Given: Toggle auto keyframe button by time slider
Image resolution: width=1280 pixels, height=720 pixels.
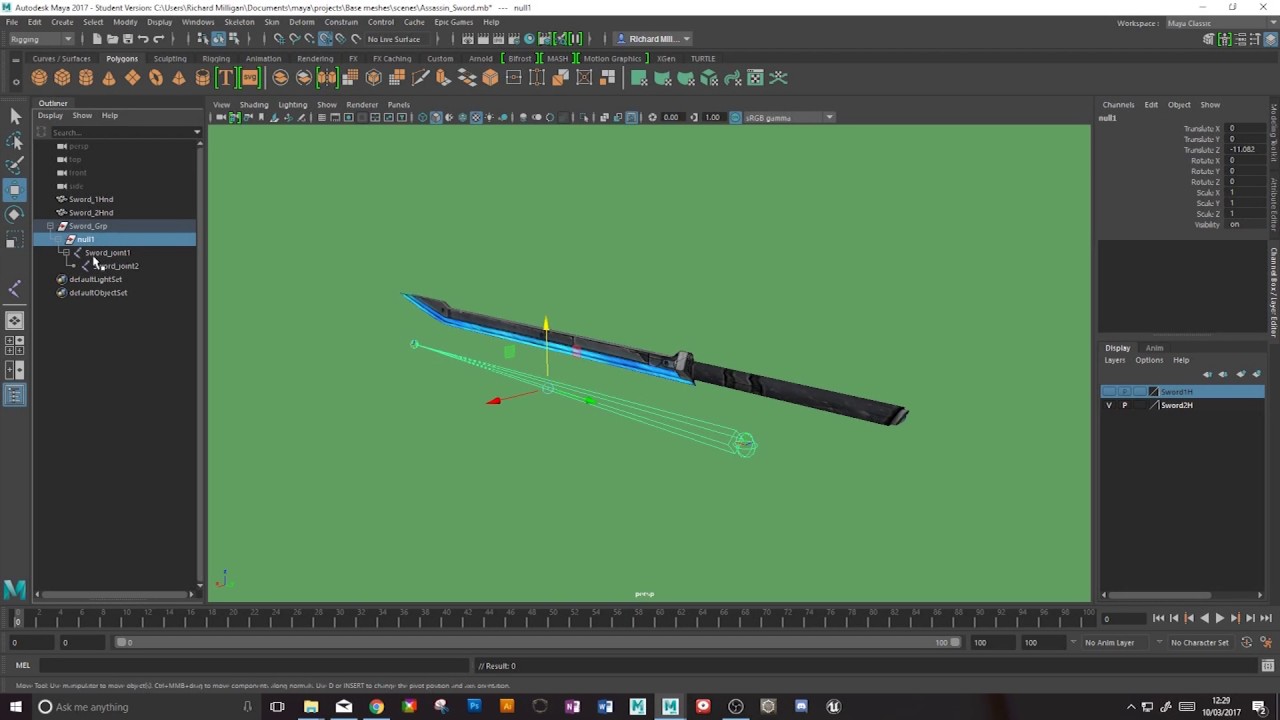Looking at the screenshot, I should tap(1247, 643).
